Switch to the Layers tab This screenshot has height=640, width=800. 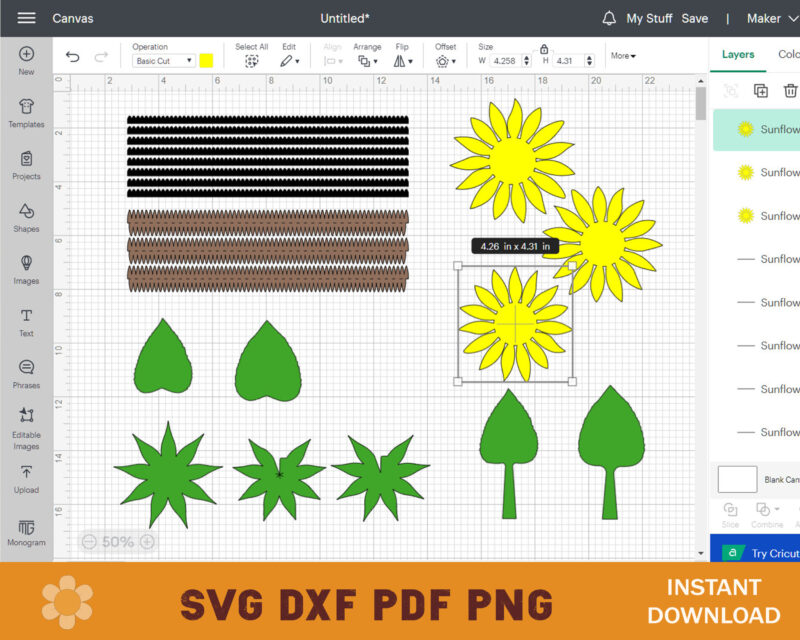737,55
